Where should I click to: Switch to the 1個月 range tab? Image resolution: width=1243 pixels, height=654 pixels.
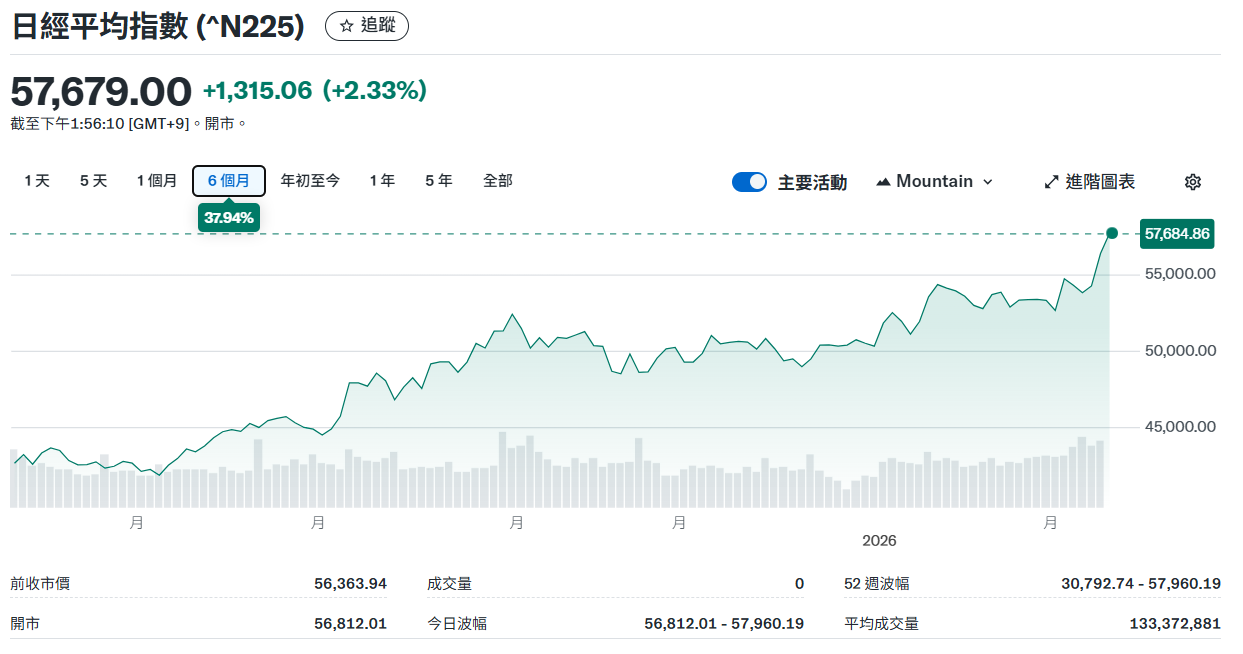tap(157, 181)
